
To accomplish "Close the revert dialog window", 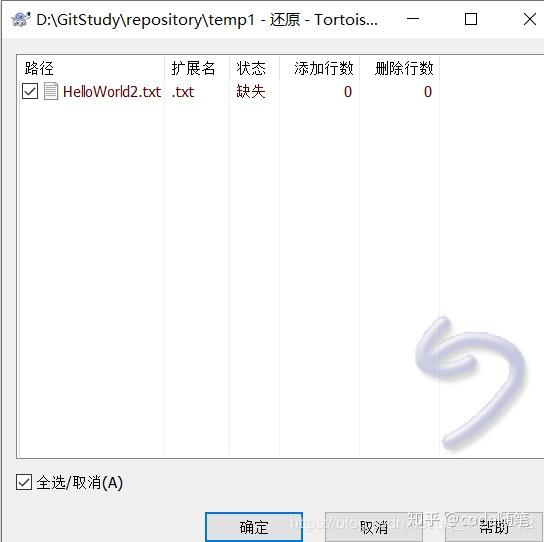I will click(530, 19).
